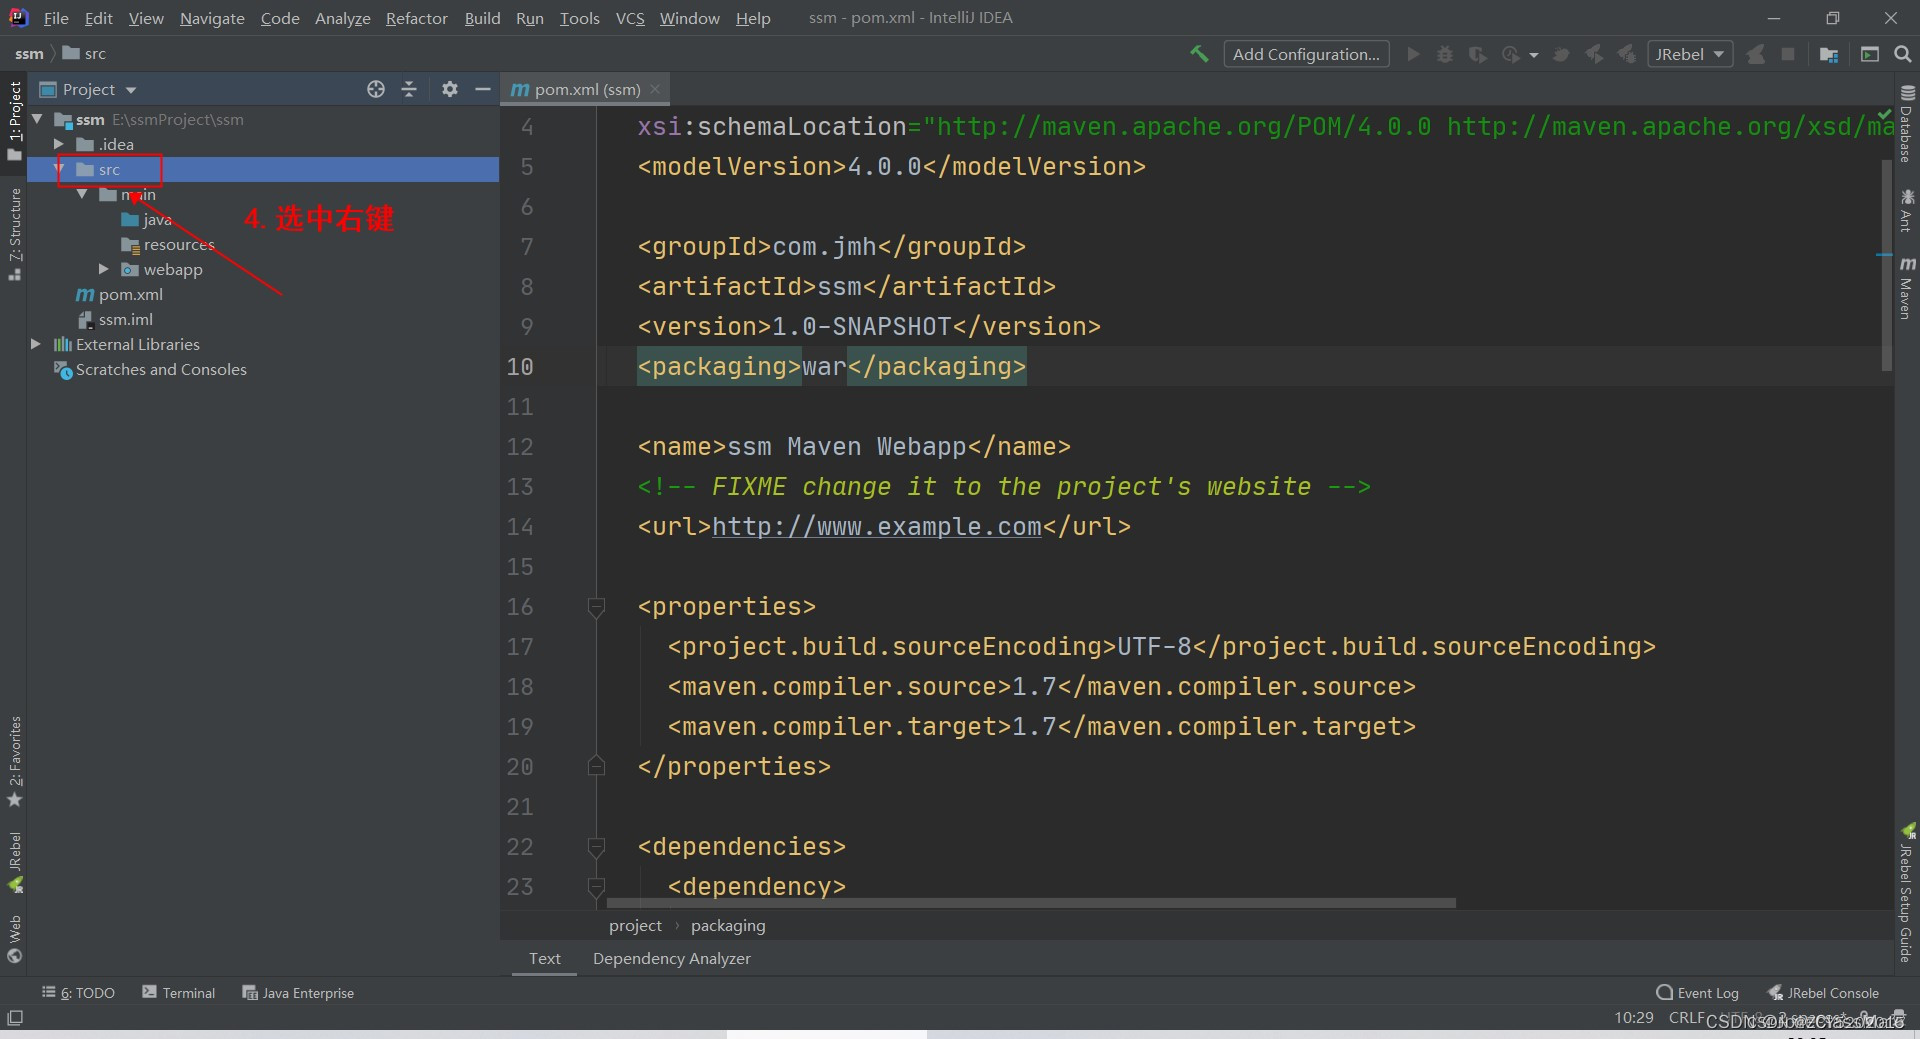Select the resources folder in tree
The image size is (1920, 1039).
(x=167, y=244)
